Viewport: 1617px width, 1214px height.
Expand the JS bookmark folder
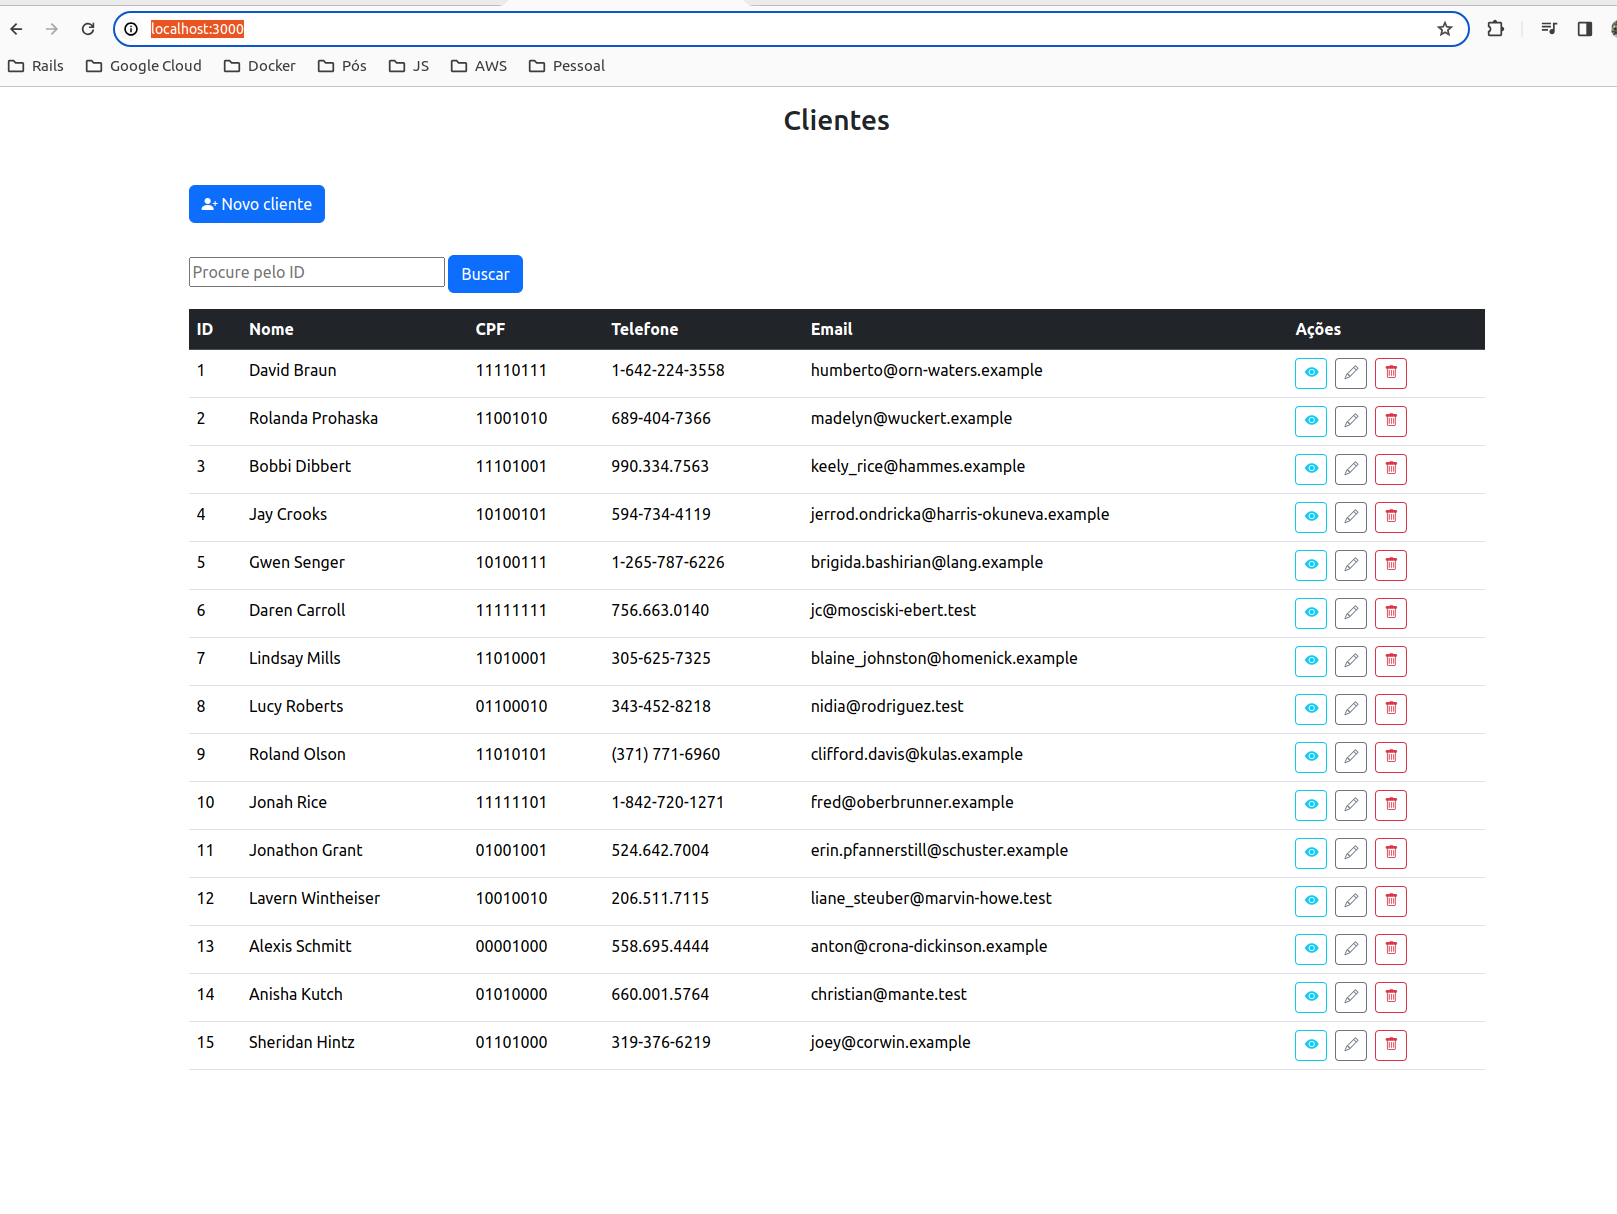[409, 66]
